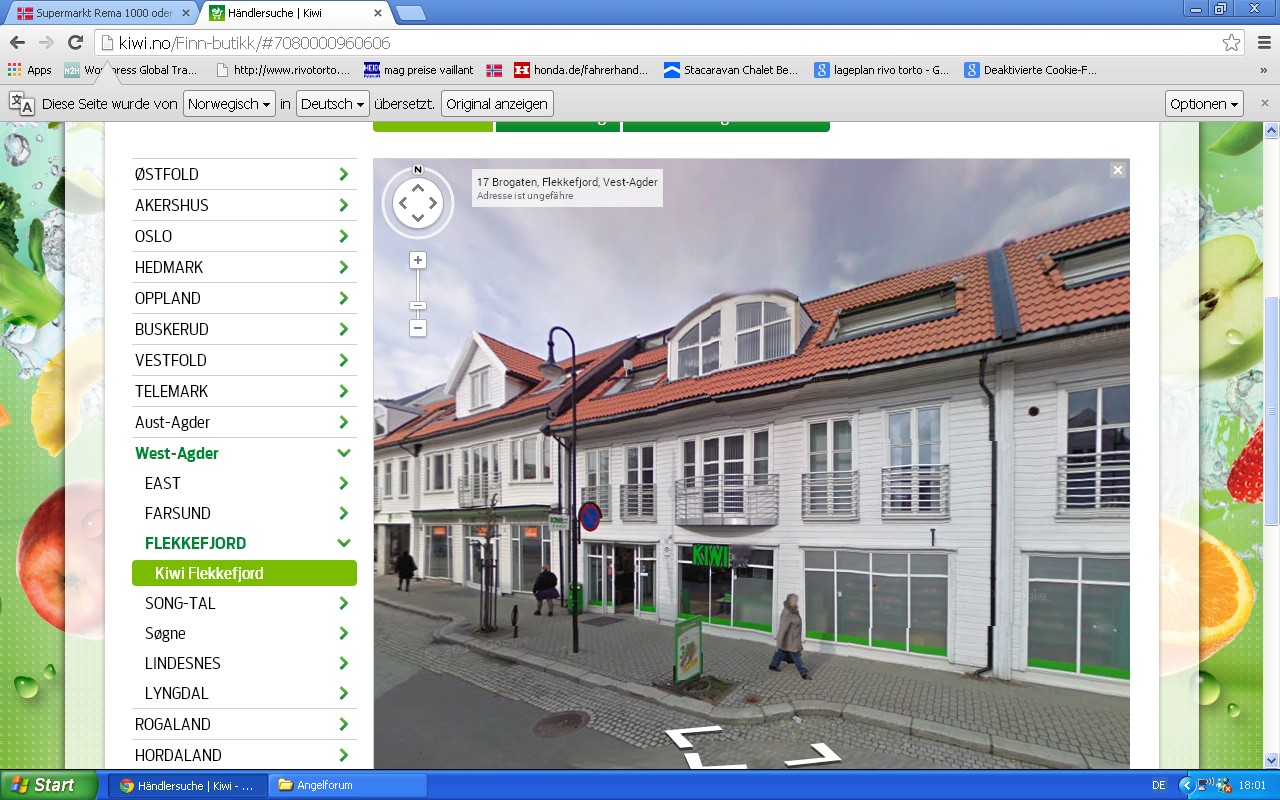Screen dimensions: 1280x800
Task: Select the Kiwi Flekkefjord store
Action: [x=244, y=573]
